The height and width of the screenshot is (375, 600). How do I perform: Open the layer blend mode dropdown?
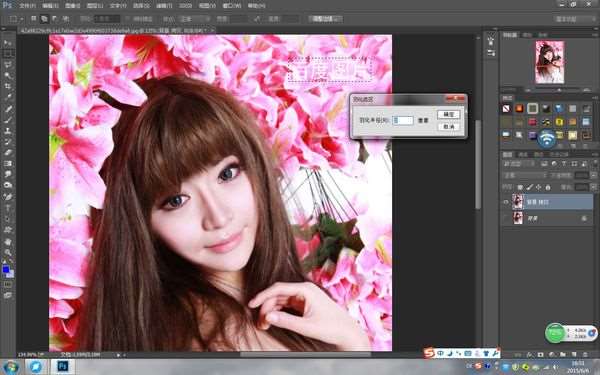524,175
